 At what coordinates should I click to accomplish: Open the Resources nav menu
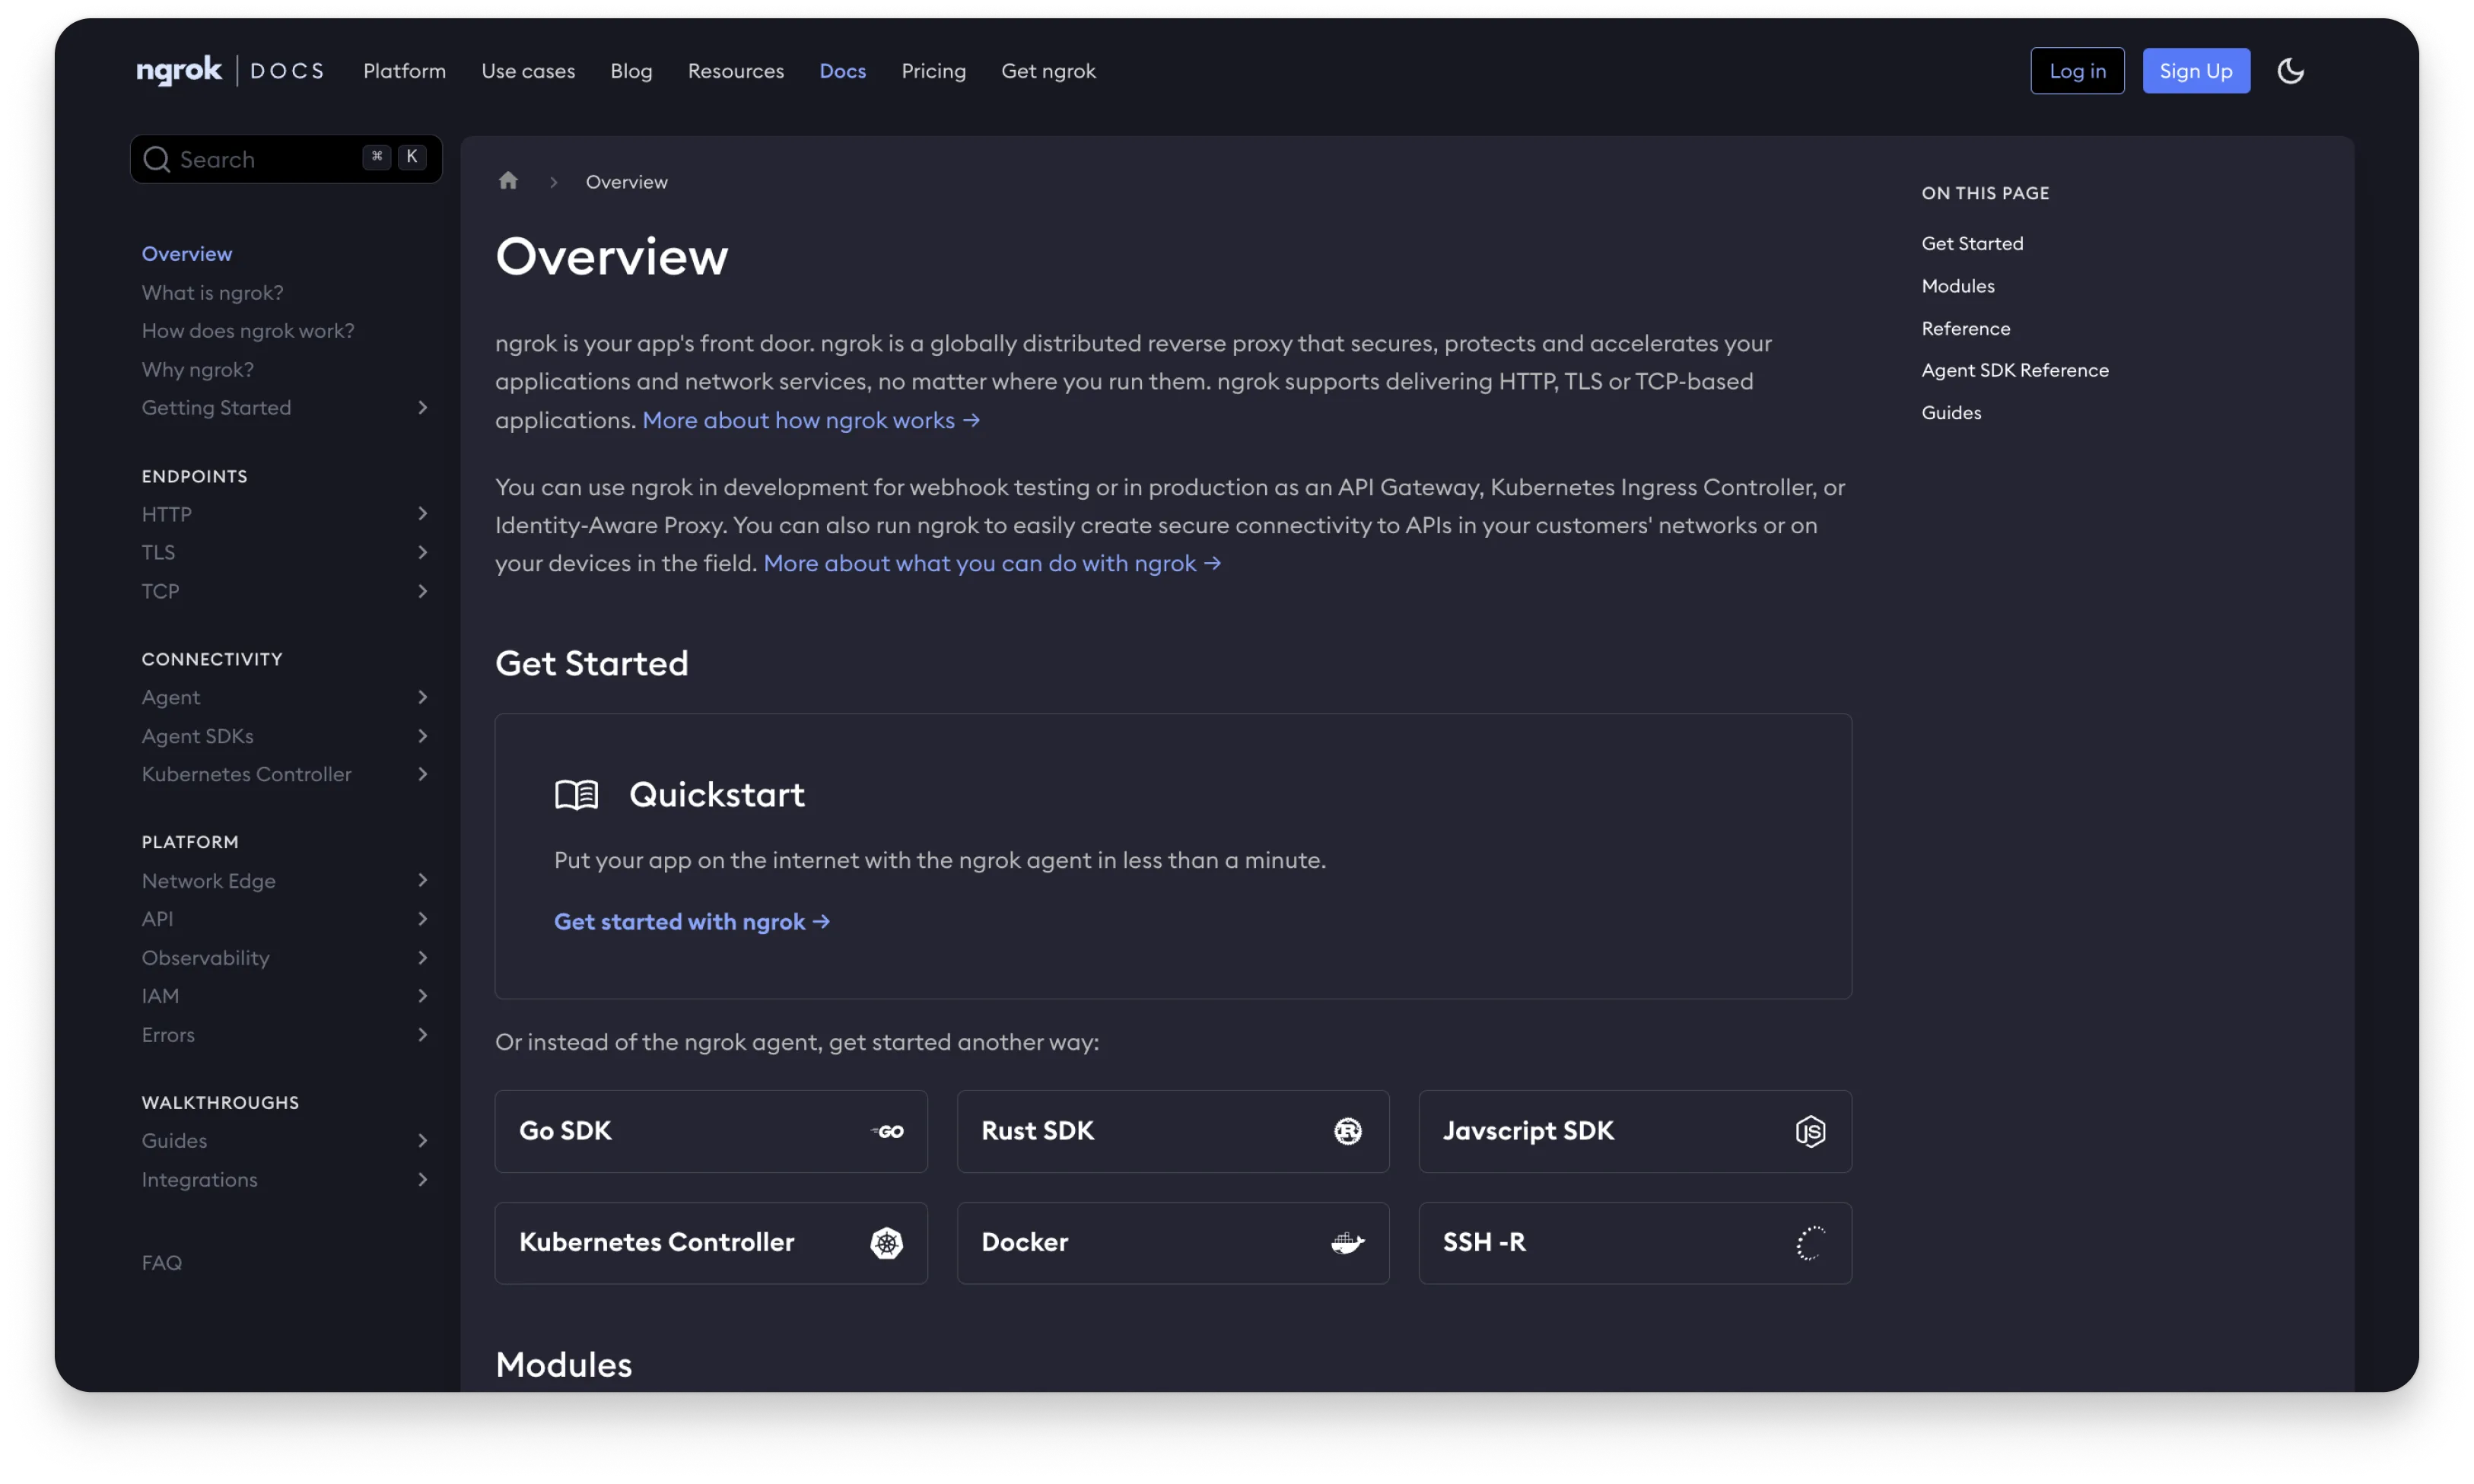(736, 71)
